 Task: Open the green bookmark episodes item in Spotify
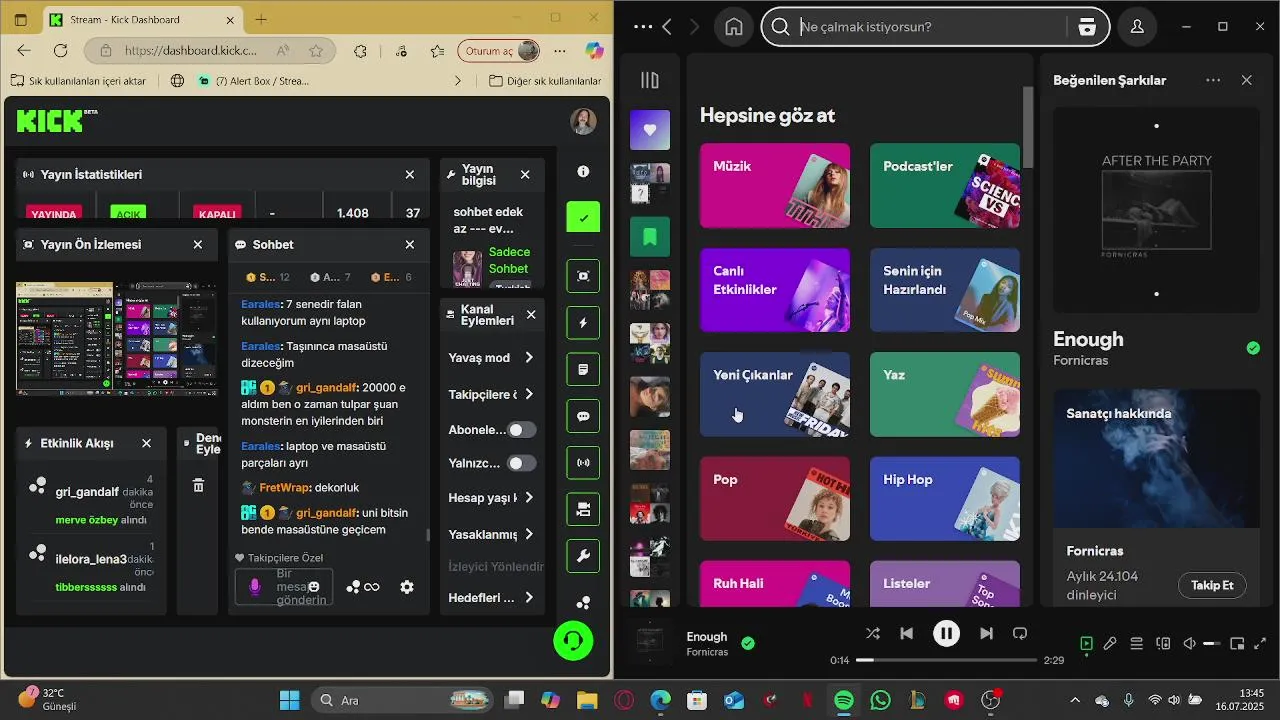point(650,237)
